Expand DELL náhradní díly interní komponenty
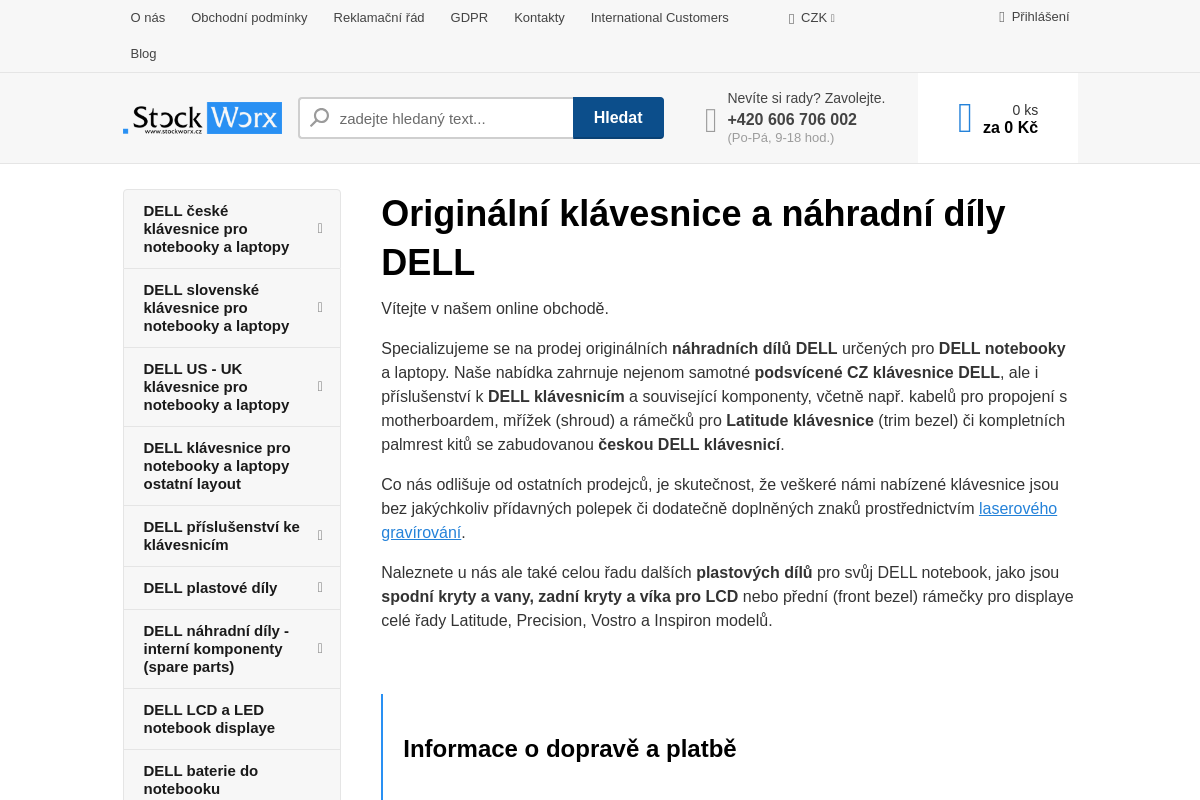 point(320,649)
